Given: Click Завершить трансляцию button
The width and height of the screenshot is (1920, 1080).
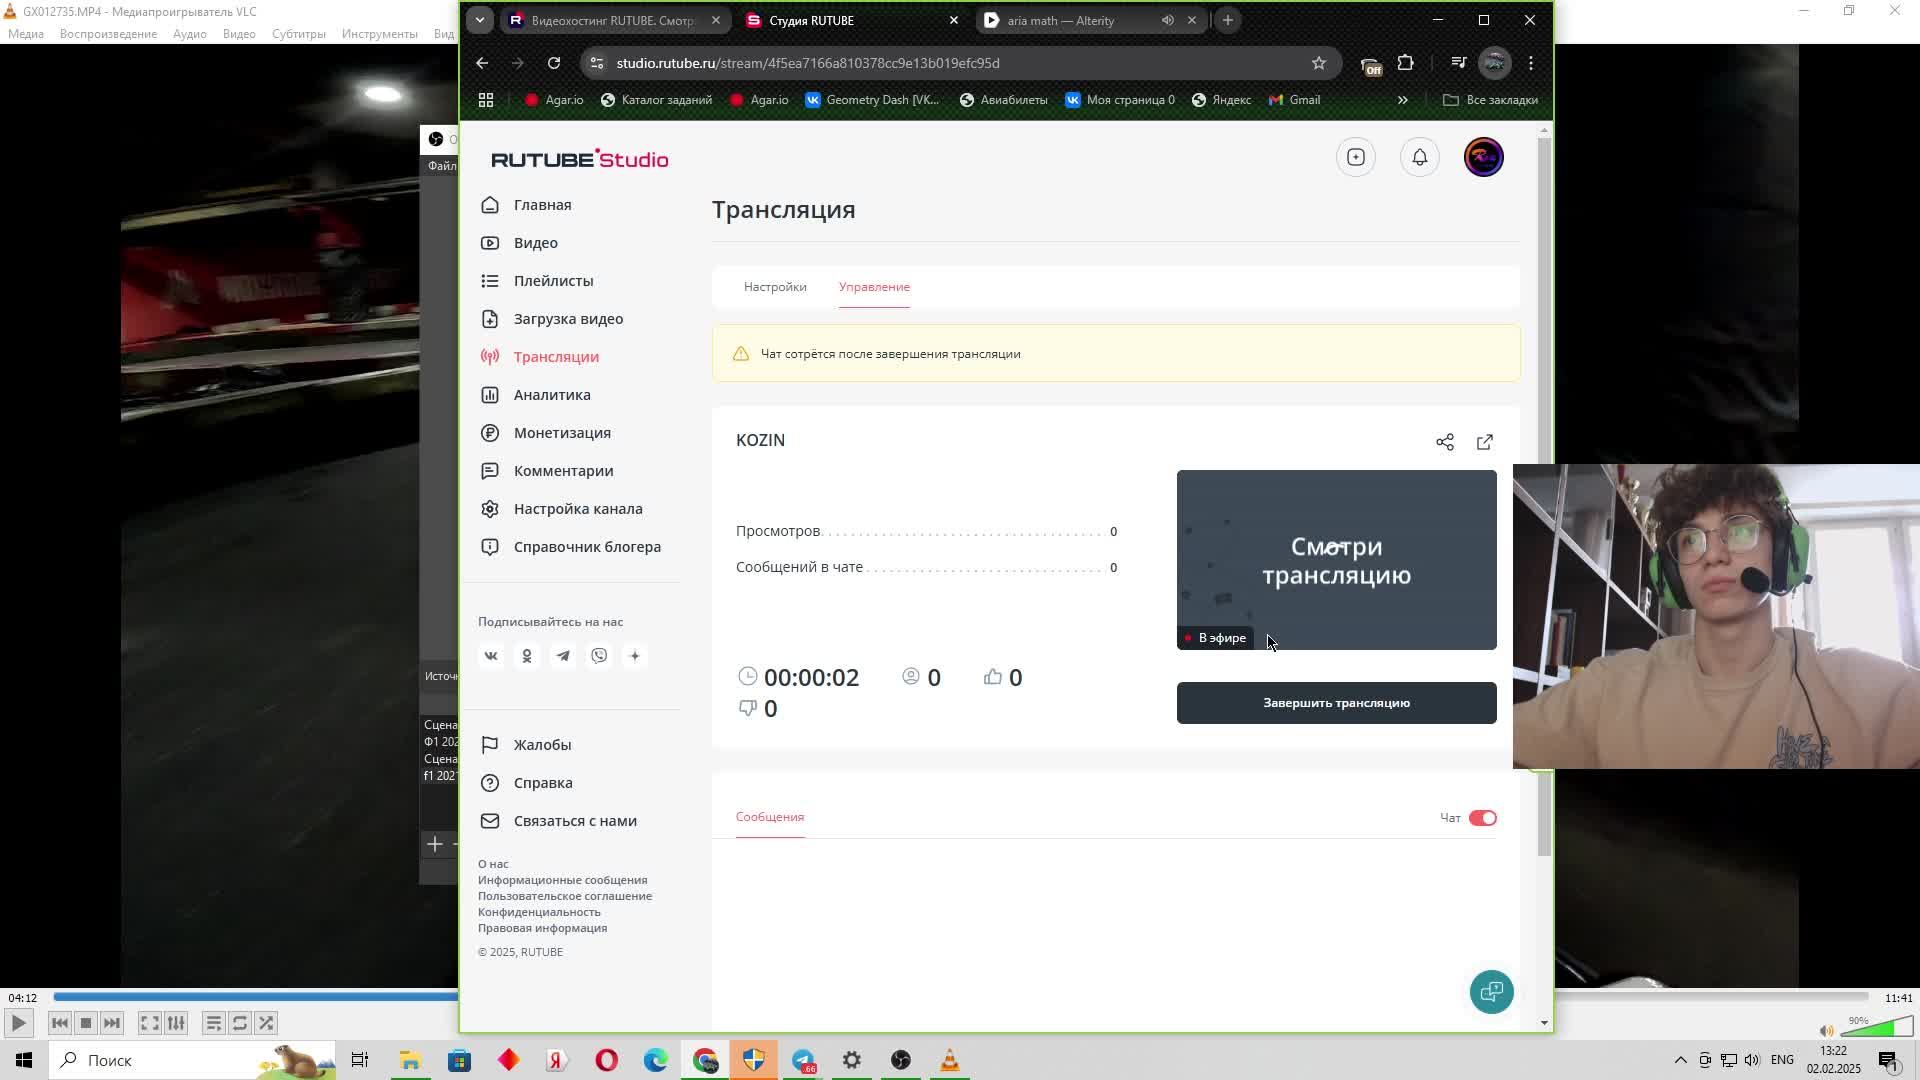Looking at the screenshot, I should (x=1336, y=703).
